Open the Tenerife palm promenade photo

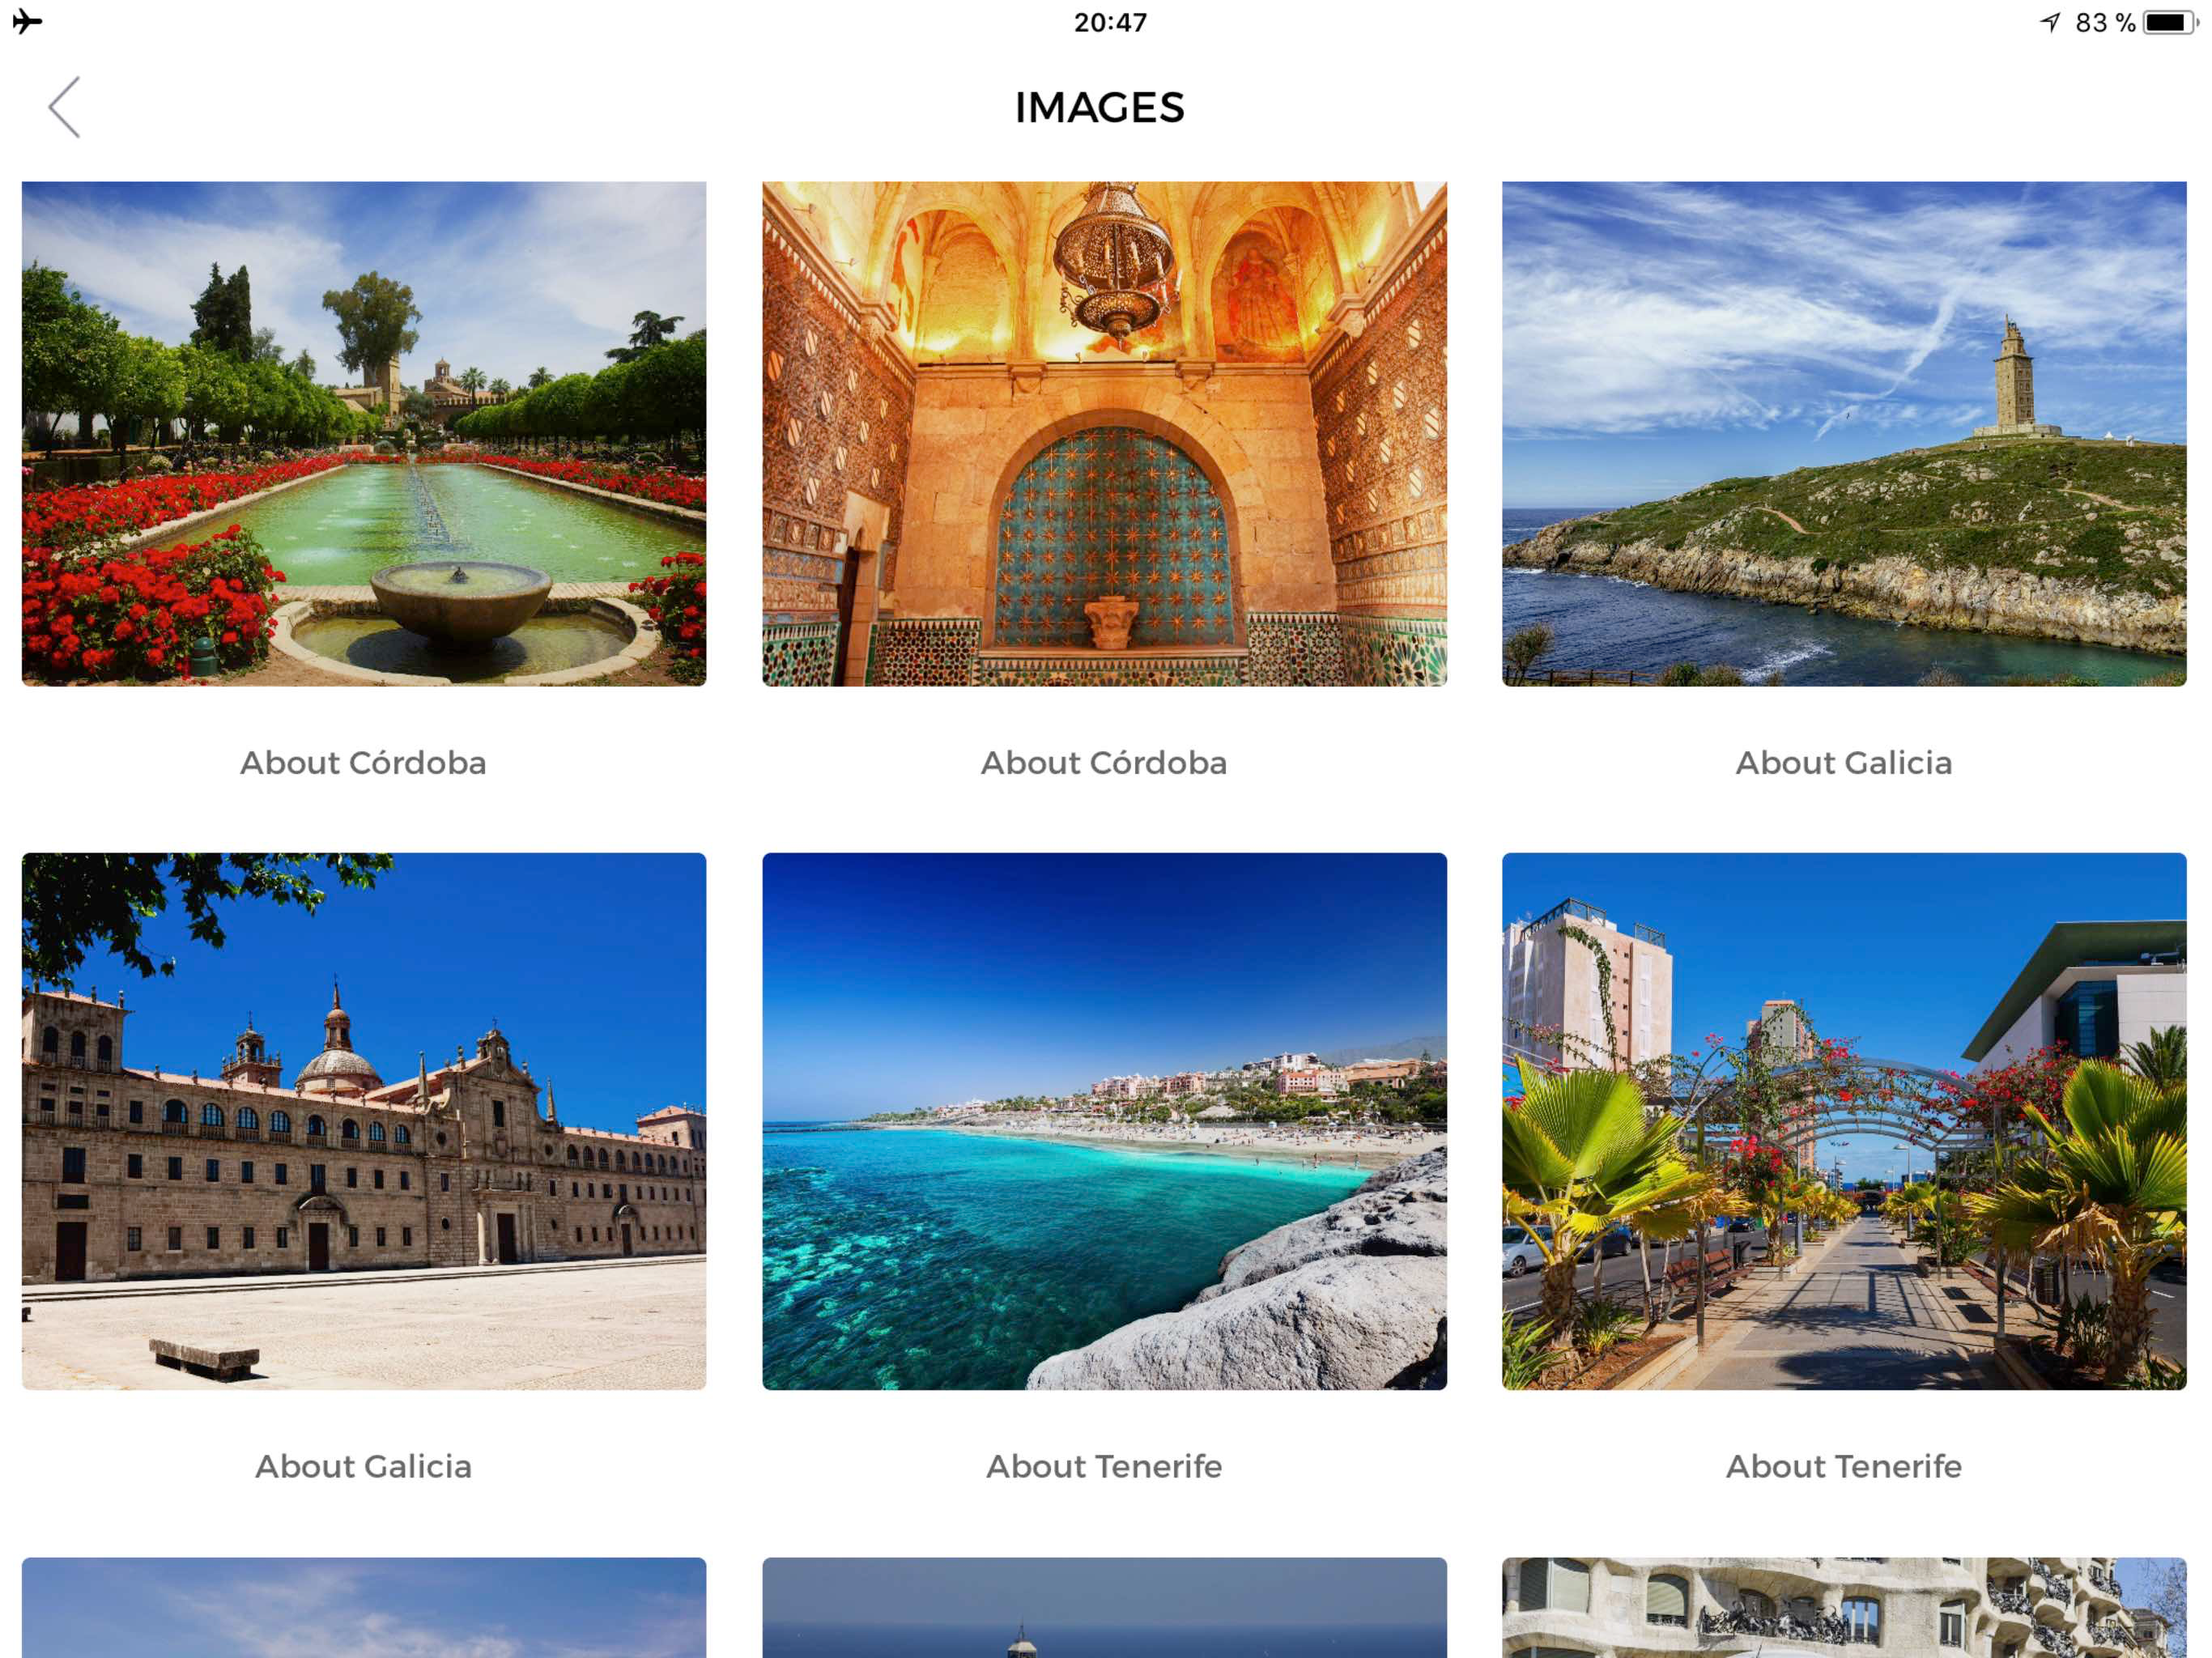[1844, 1120]
